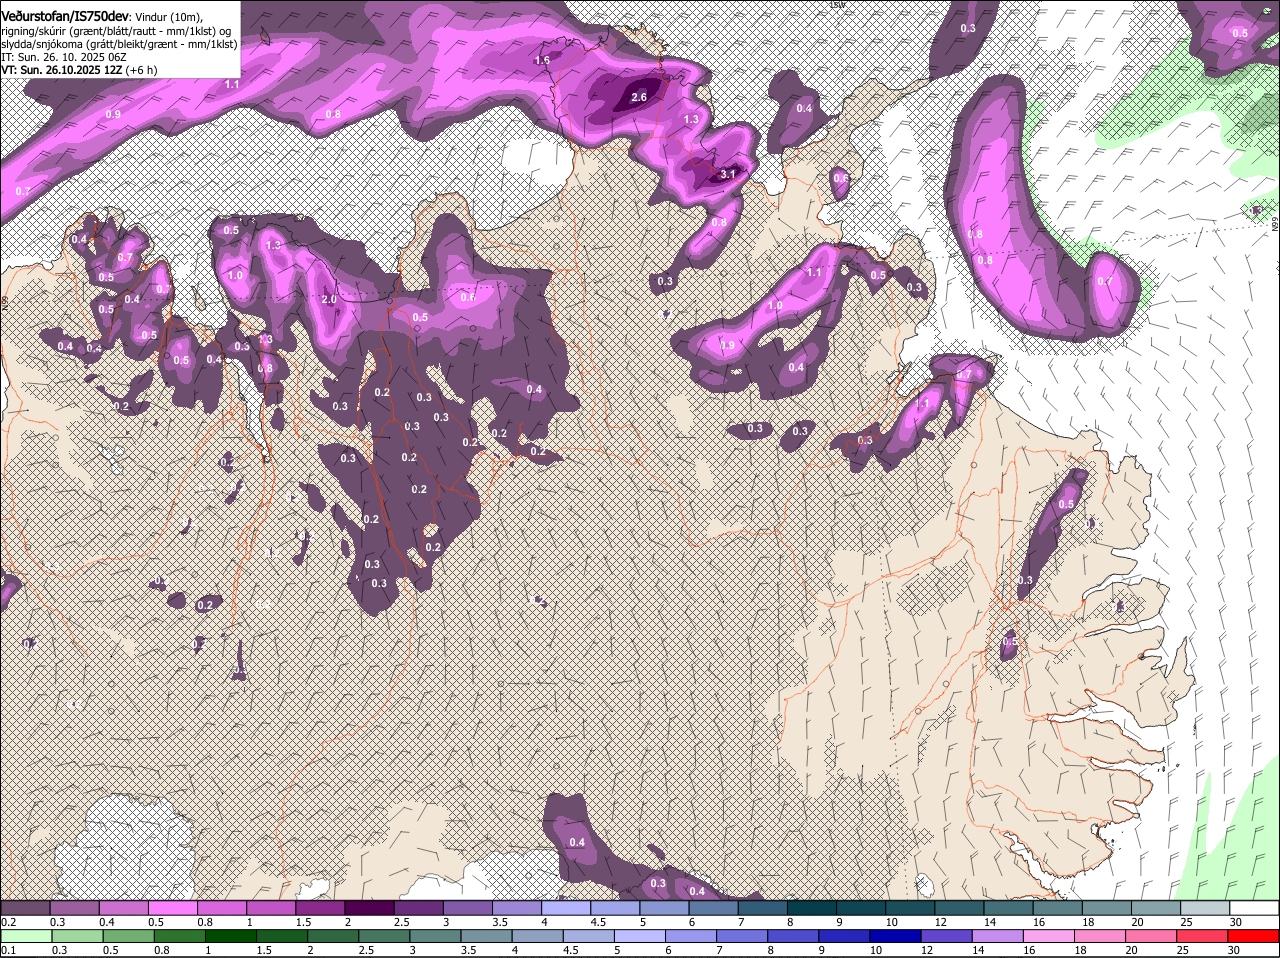Click the IT: Sun. 26. 10. 2025 06Z line
Viewport: 1280px width, 958px height.
click(x=64, y=57)
